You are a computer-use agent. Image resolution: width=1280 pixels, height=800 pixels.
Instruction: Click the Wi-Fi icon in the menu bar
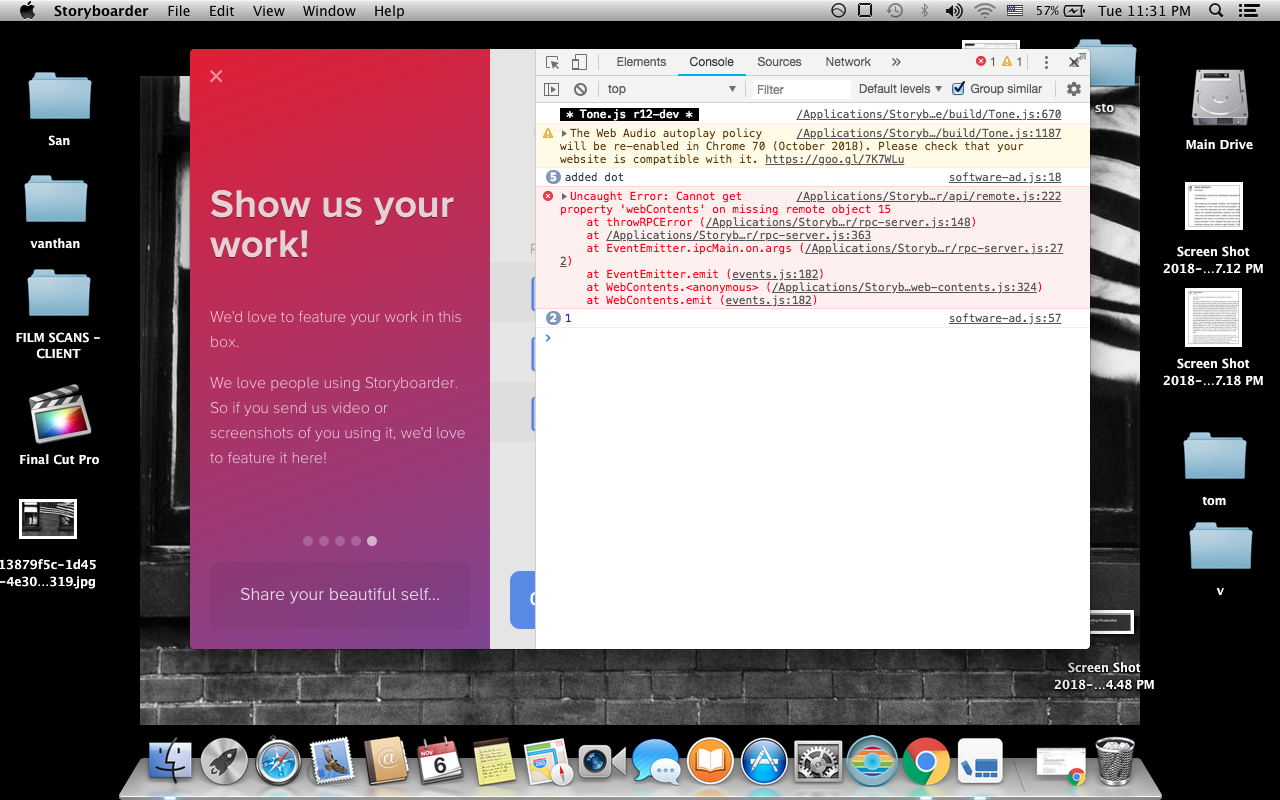click(985, 10)
